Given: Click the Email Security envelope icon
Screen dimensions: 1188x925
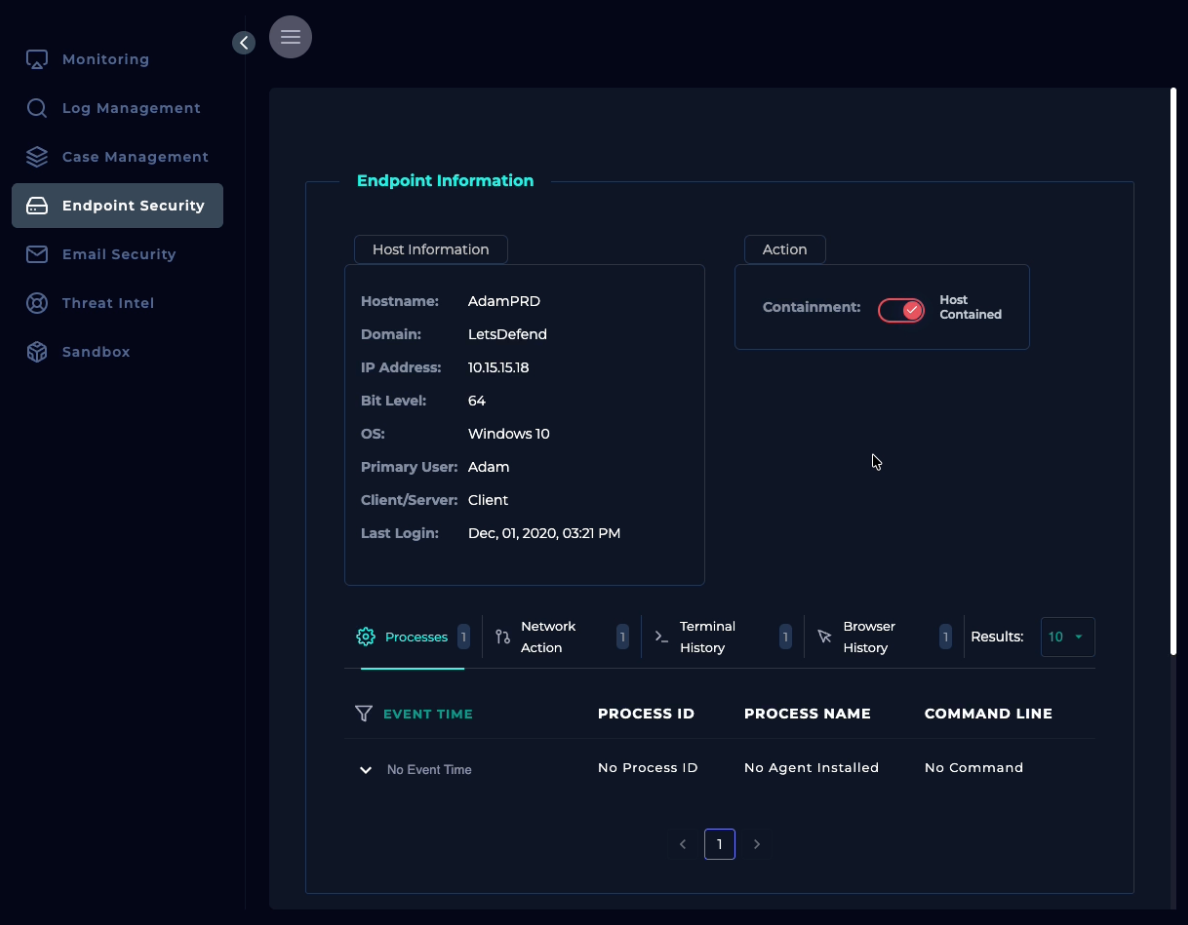Looking at the screenshot, I should (x=37, y=254).
